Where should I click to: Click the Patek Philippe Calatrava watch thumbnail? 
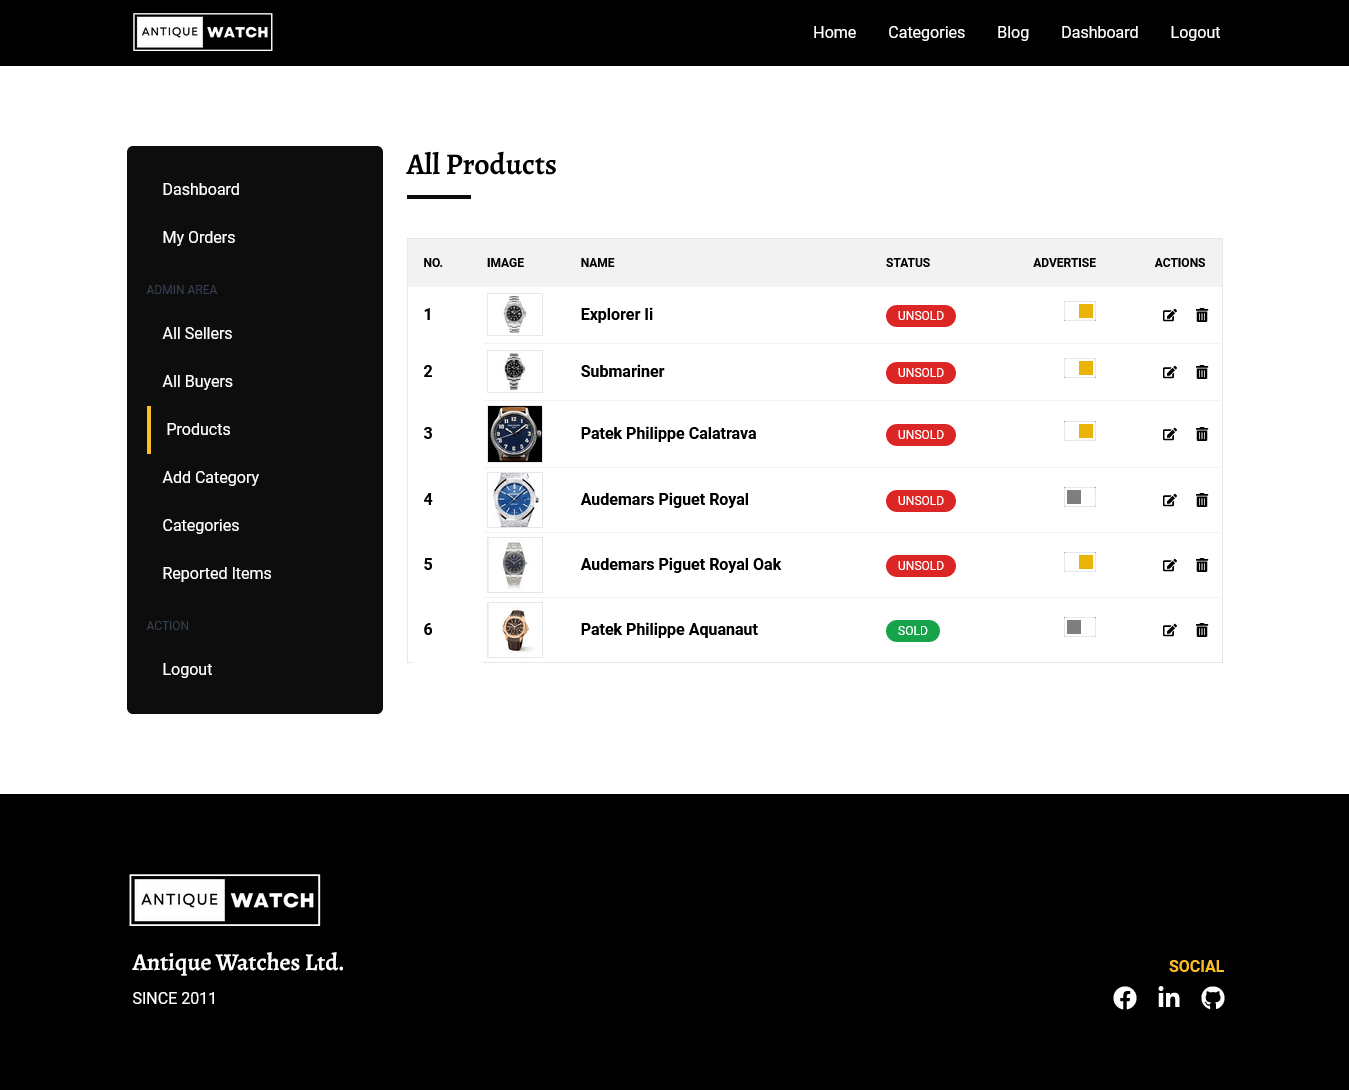pos(514,434)
